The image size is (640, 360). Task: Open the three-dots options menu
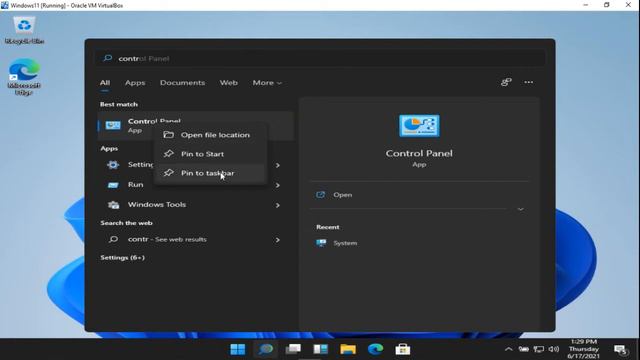tap(529, 82)
